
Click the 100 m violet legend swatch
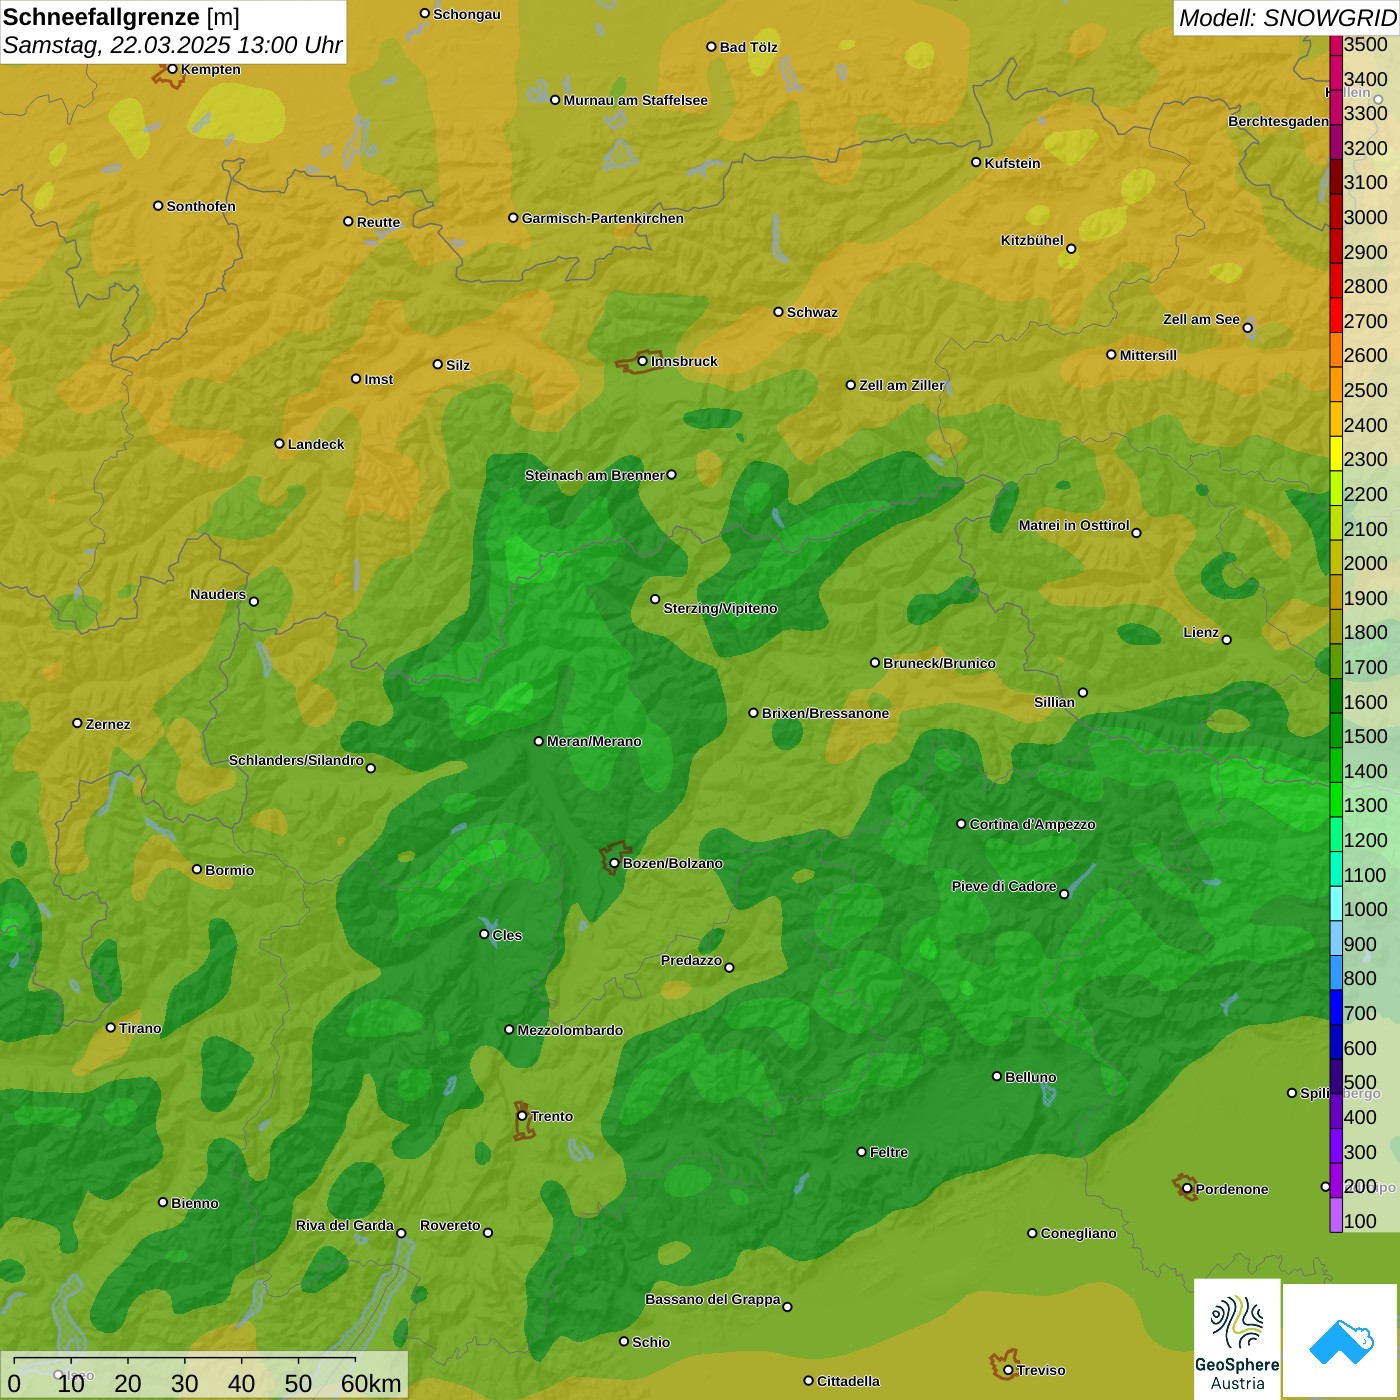[x=1336, y=1215]
